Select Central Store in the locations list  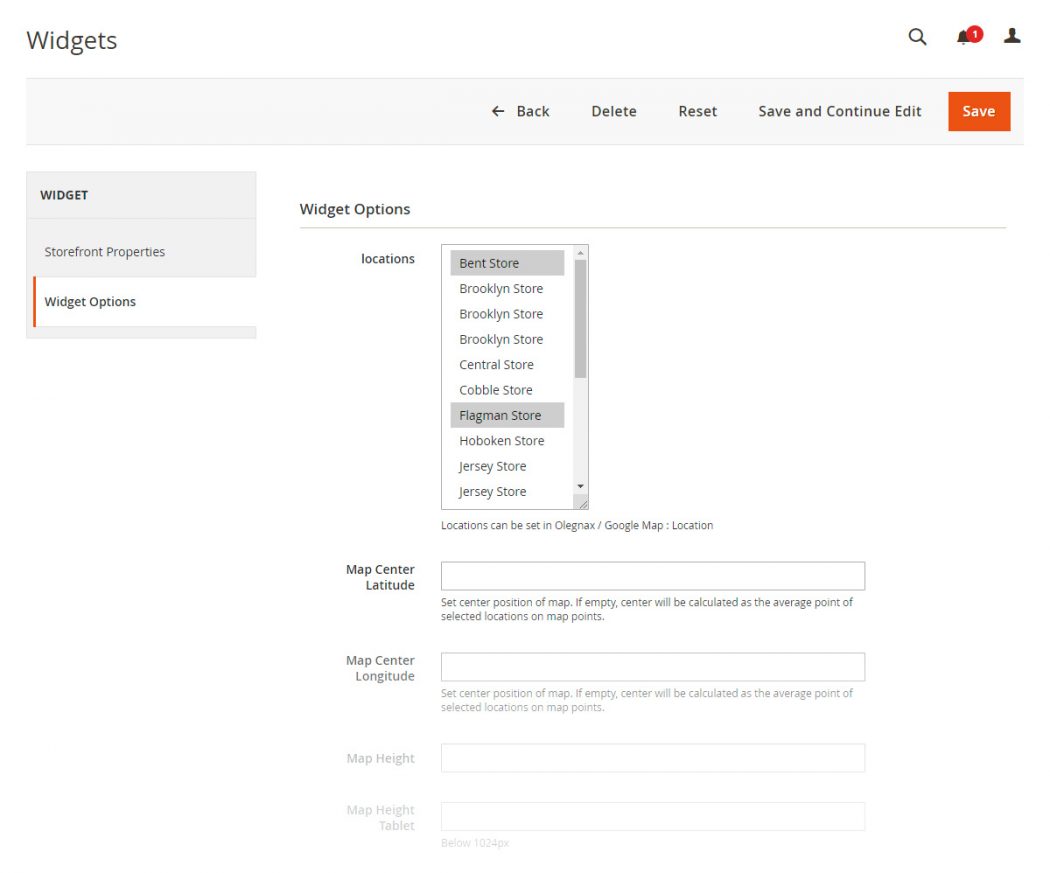coord(496,364)
